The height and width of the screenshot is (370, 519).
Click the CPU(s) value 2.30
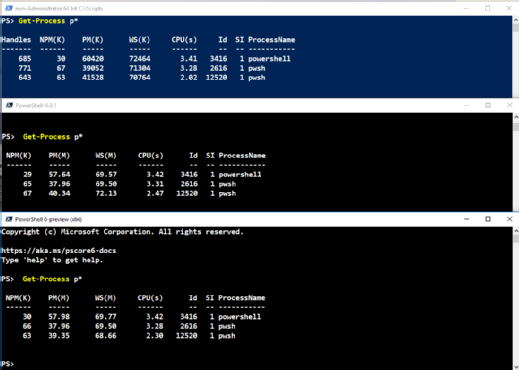(x=155, y=336)
